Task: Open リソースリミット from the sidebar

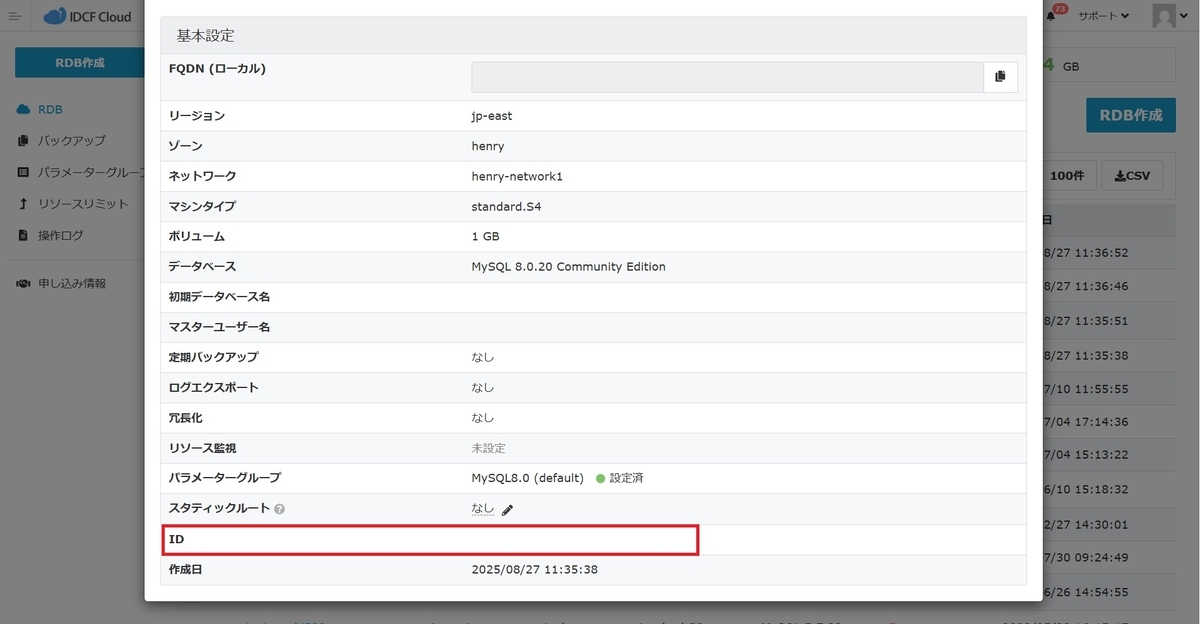Action: [82, 203]
